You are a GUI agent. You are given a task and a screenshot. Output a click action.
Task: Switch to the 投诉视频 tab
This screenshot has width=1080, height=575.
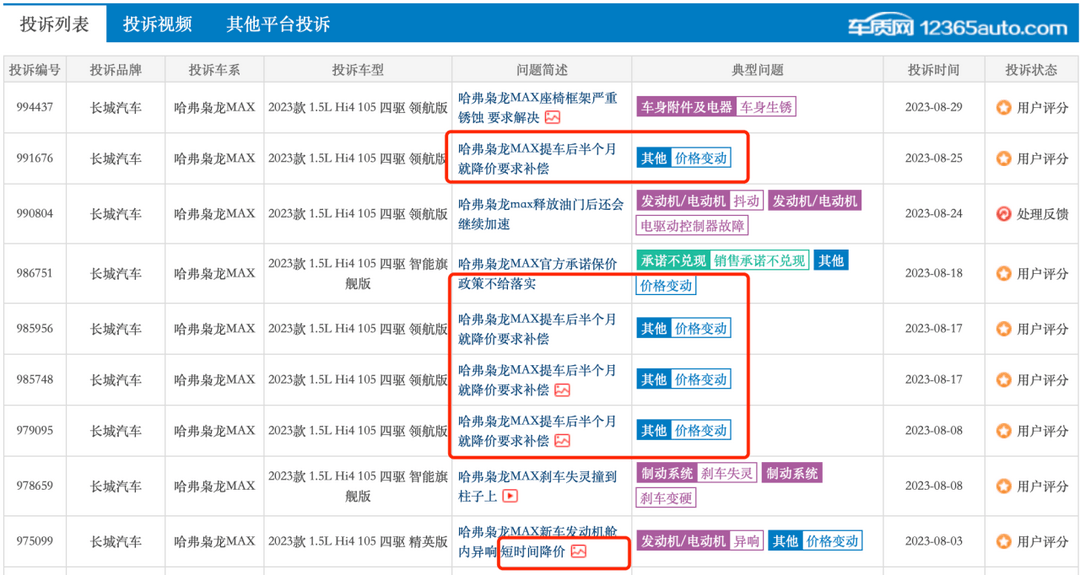[x=157, y=24]
